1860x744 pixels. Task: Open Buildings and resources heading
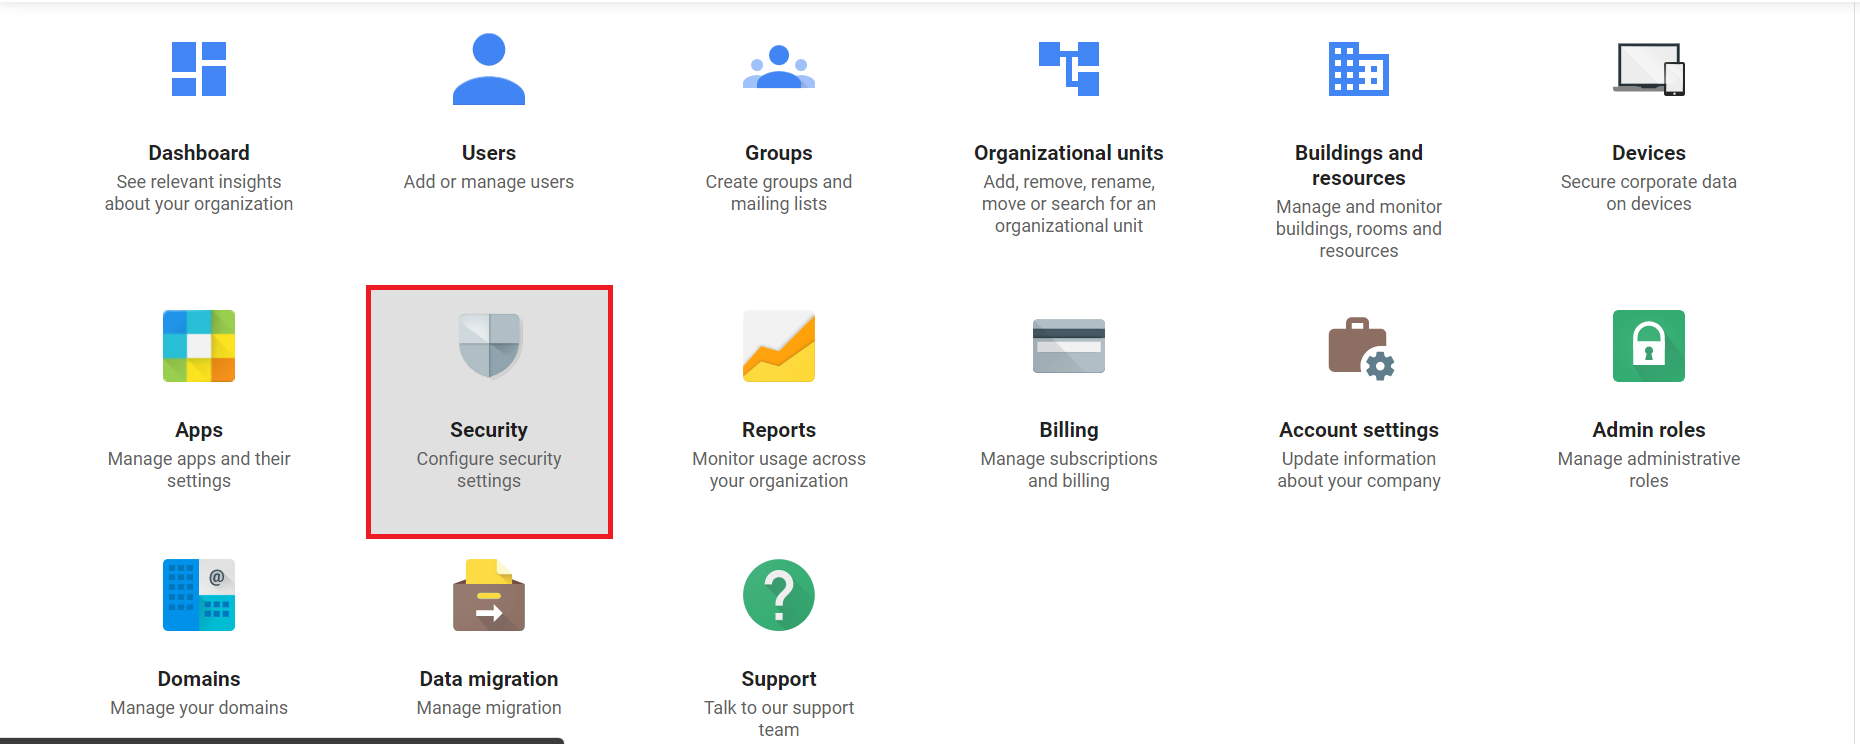[x=1359, y=165]
